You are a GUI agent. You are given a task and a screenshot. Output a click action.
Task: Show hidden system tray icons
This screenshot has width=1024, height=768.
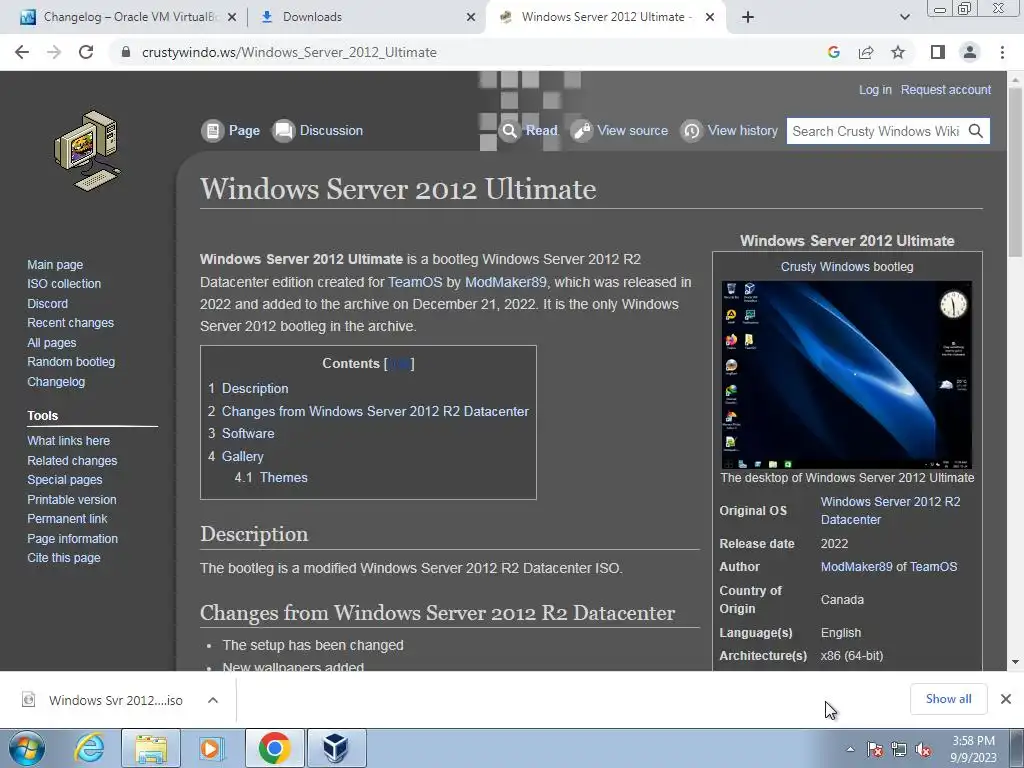850,750
